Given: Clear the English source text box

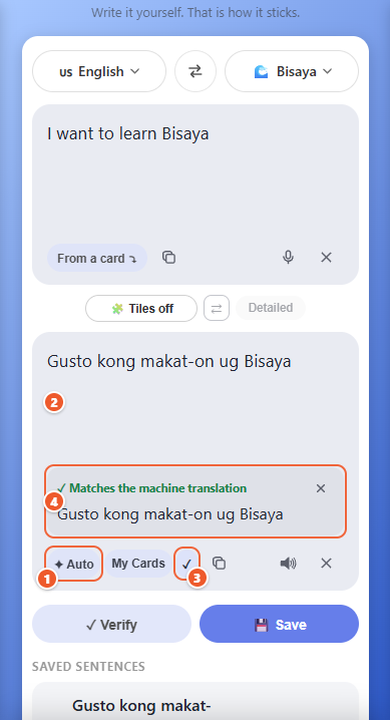Looking at the screenshot, I should click(x=326, y=257).
